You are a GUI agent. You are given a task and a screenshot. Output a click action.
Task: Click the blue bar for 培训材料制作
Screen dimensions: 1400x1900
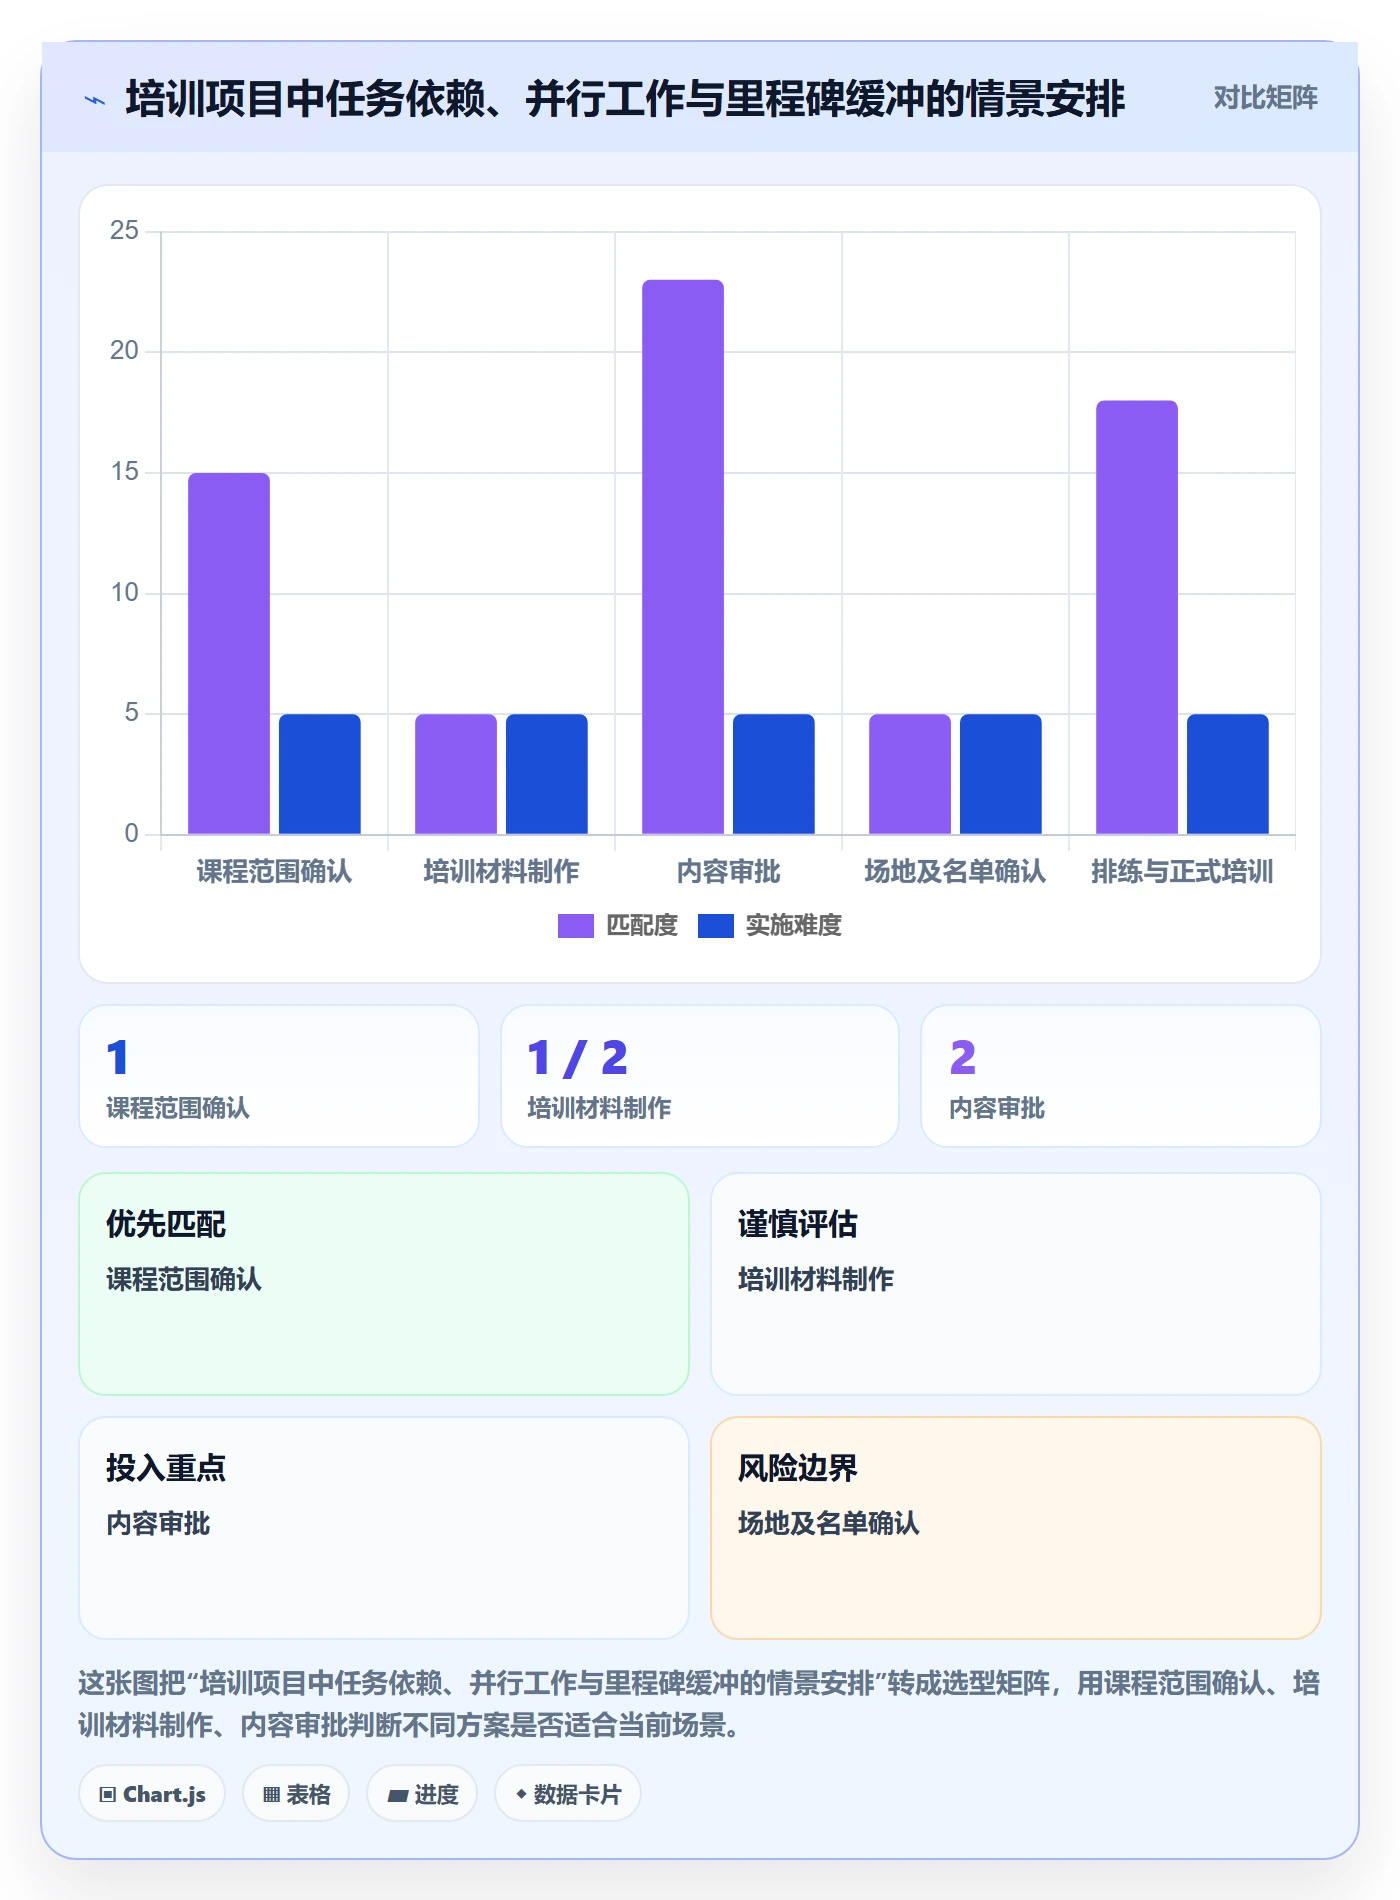tap(547, 774)
